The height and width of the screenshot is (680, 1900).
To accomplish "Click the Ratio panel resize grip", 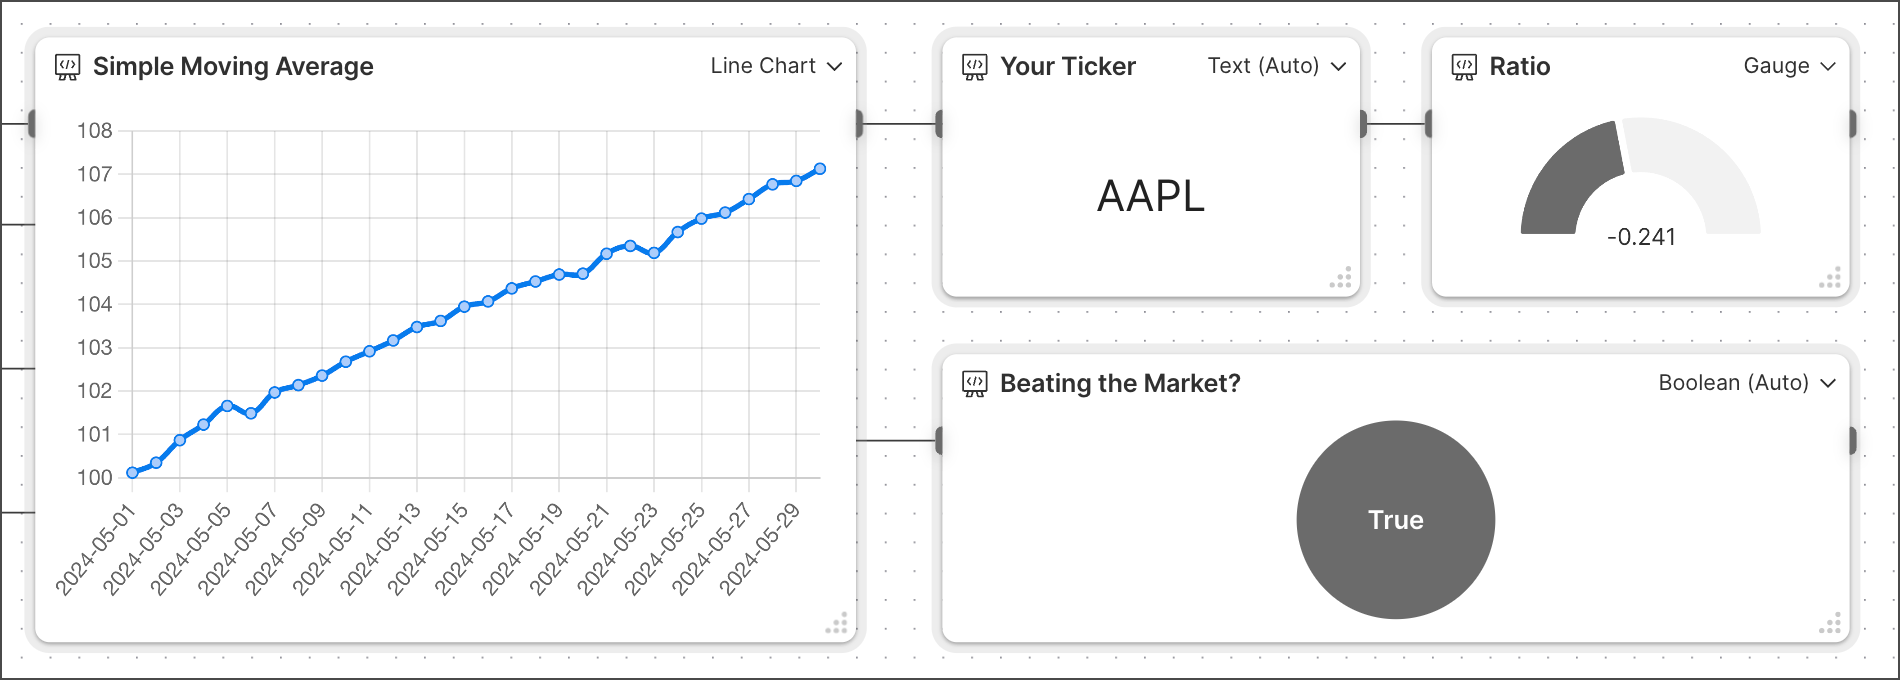I will pos(1830,277).
